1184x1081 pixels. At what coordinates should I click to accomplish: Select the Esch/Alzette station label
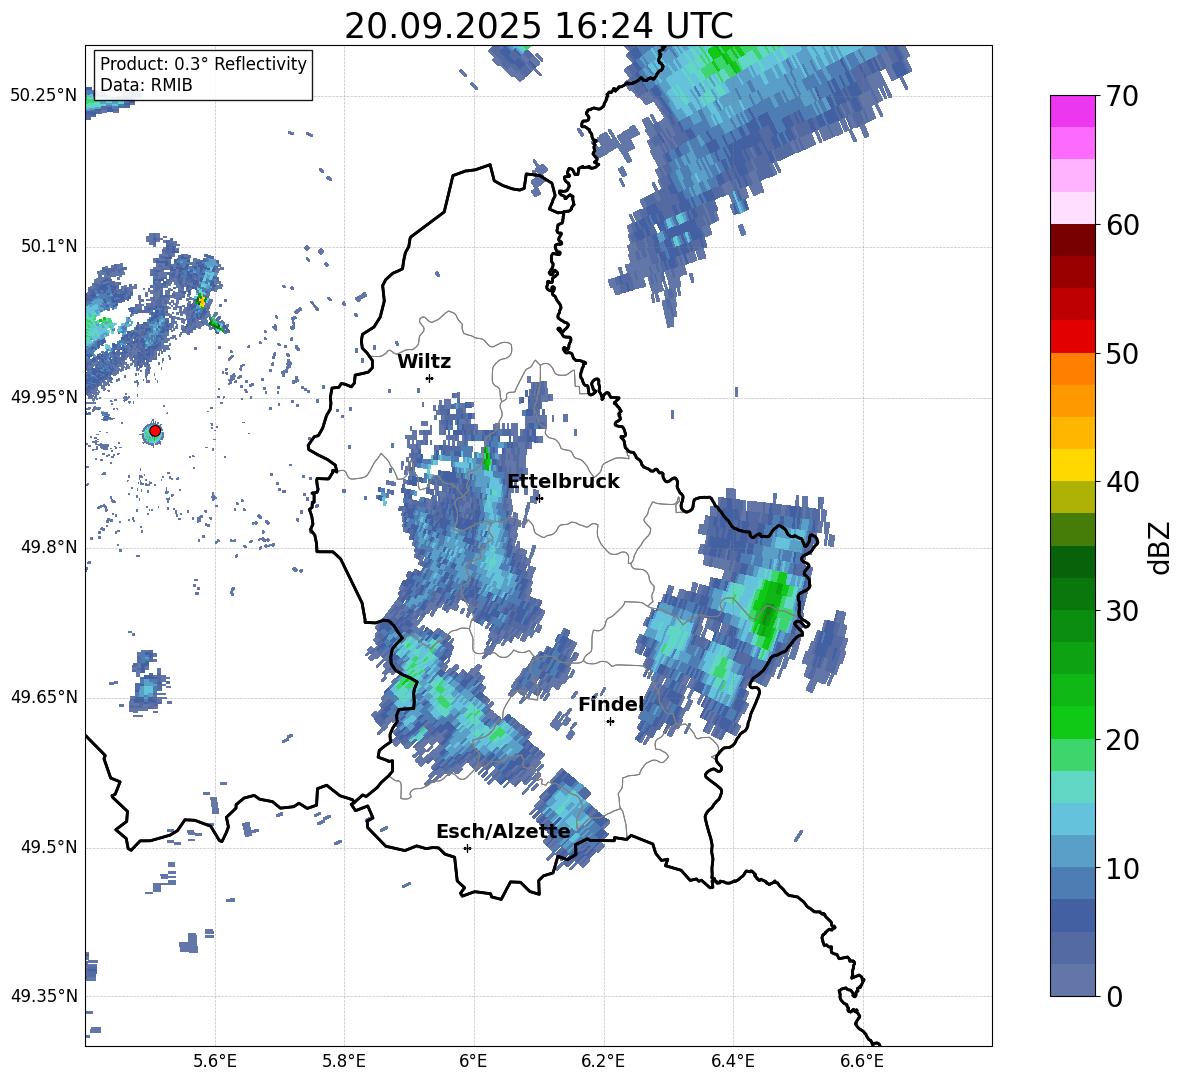[503, 832]
